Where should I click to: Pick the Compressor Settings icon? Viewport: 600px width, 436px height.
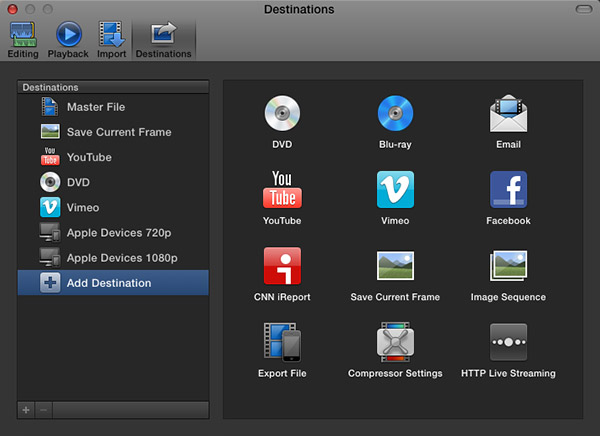click(x=395, y=342)
